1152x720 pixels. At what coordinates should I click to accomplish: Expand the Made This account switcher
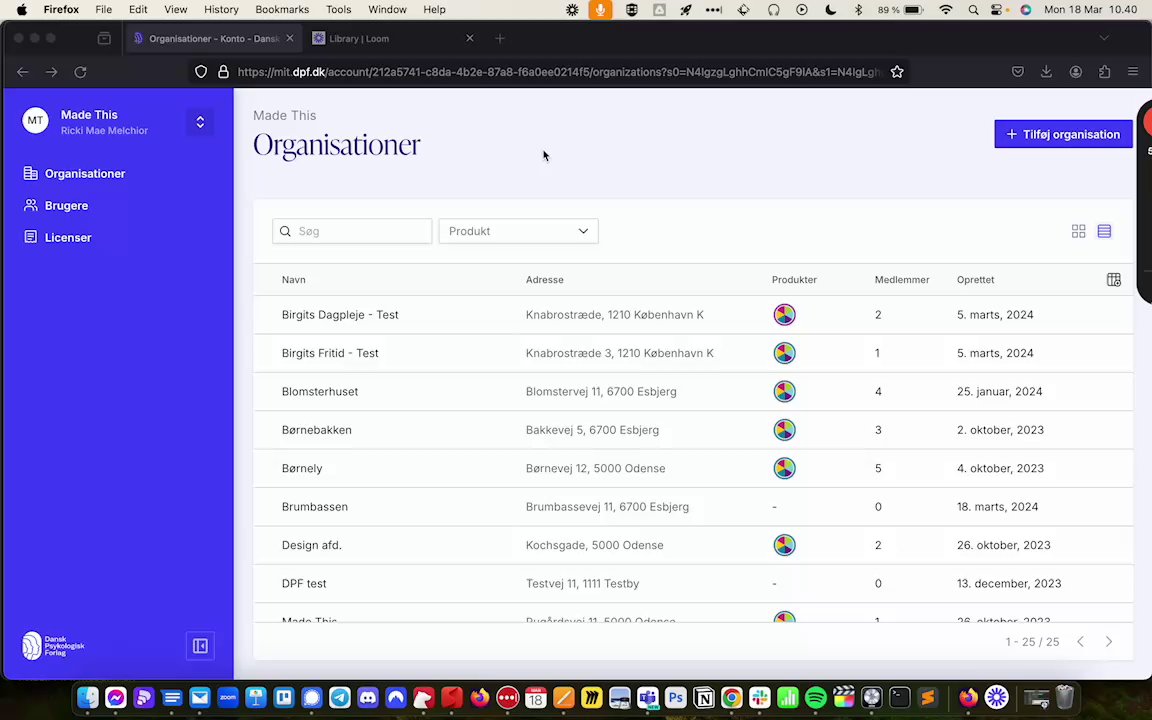(200, 122)
